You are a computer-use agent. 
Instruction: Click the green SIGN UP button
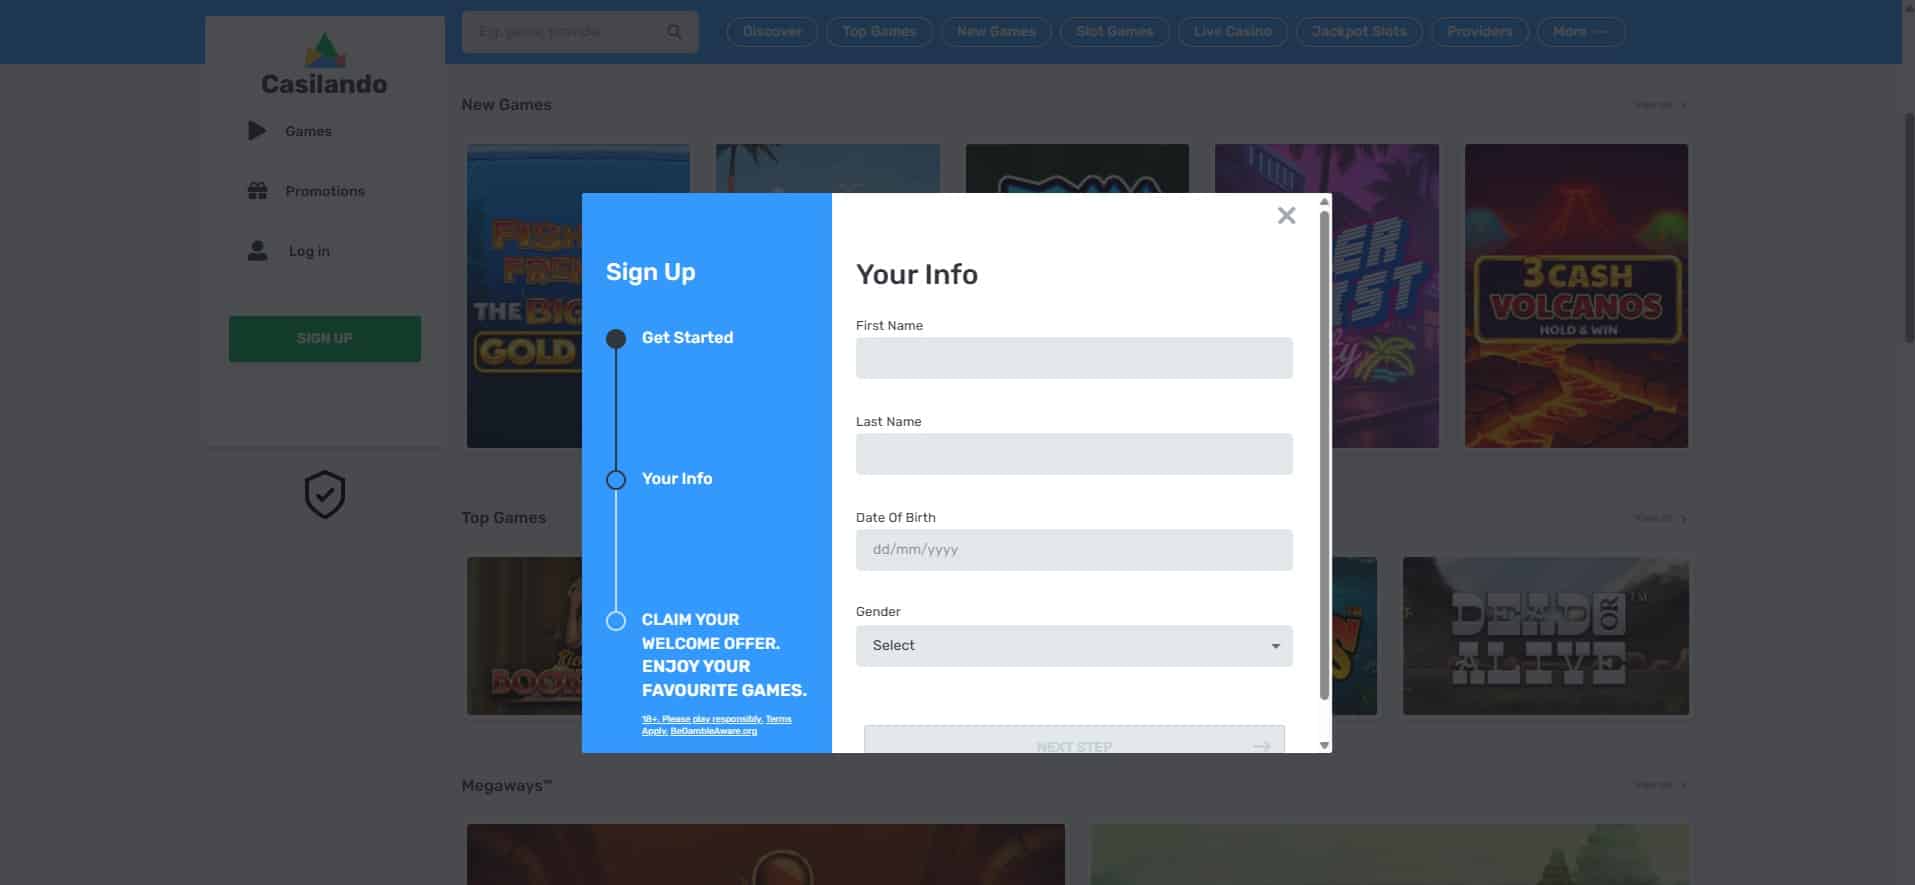pyautogui.click(x=325, y=339)
